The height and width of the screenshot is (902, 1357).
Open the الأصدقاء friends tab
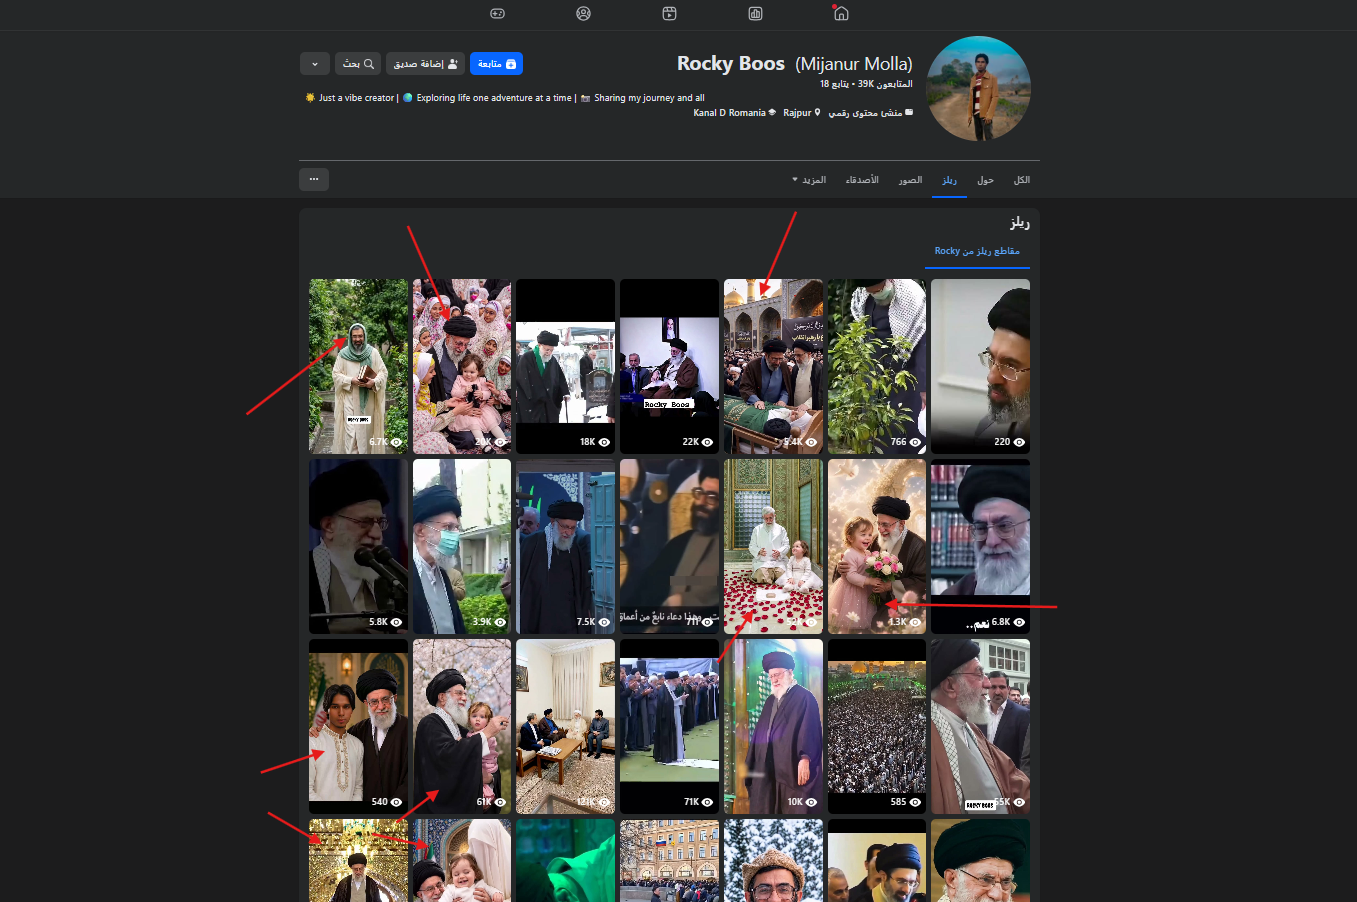tap(862, 180)
